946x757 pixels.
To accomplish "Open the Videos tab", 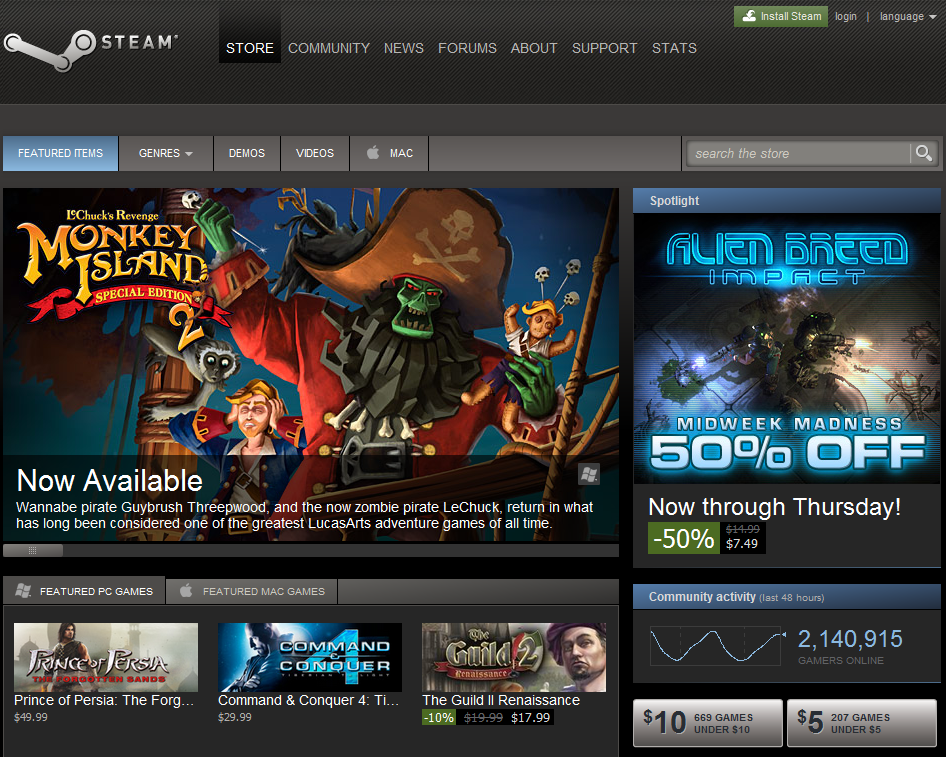I will 315,153.
